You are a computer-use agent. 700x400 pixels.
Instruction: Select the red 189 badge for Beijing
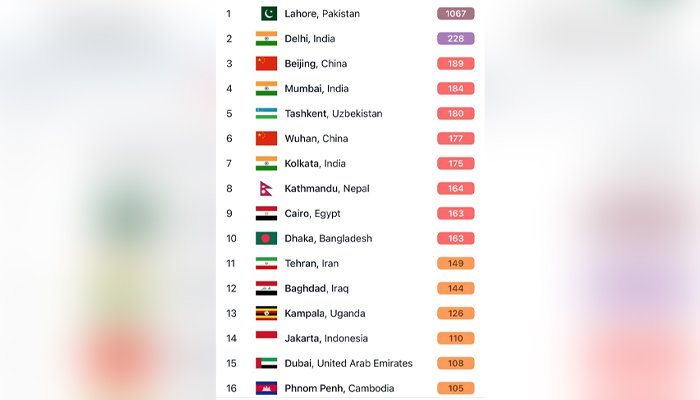click(455, 63)
